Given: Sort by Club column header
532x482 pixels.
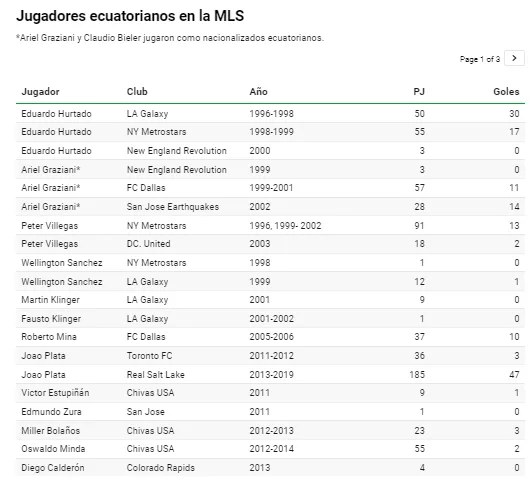Looking at the screenshot, I should [x=137, y=92].
